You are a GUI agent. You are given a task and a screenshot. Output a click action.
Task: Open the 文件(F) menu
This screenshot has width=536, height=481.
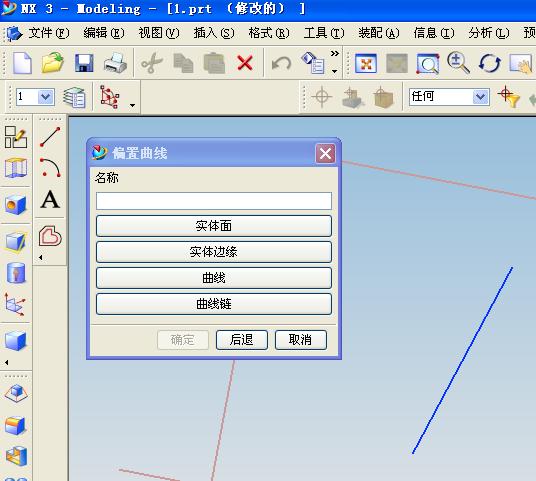[49, 33]
